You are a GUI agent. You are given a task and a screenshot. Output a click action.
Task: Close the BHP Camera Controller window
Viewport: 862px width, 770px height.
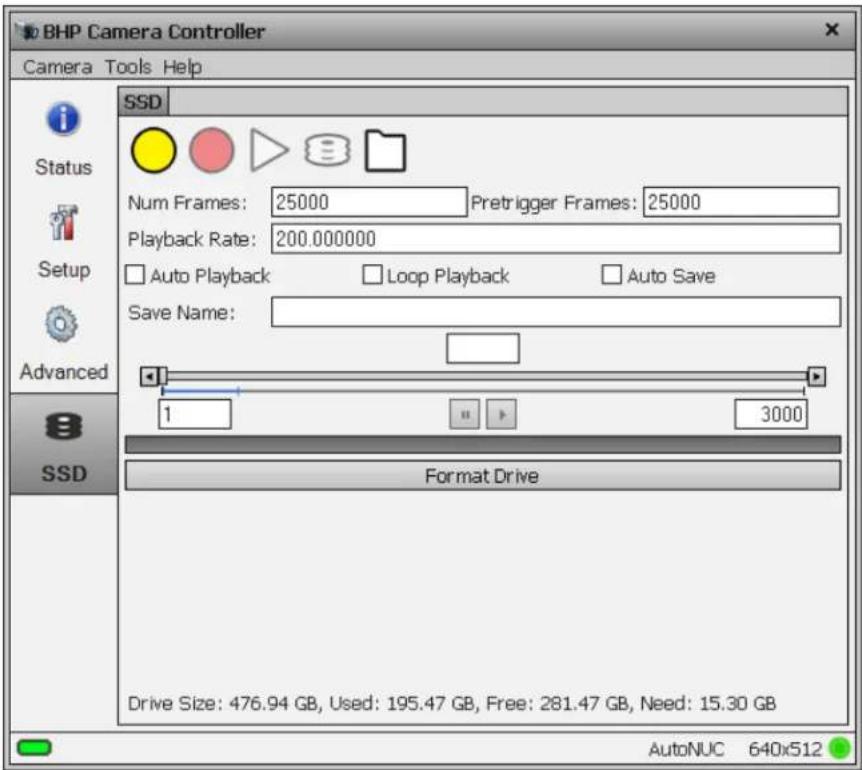coord(832,29)
